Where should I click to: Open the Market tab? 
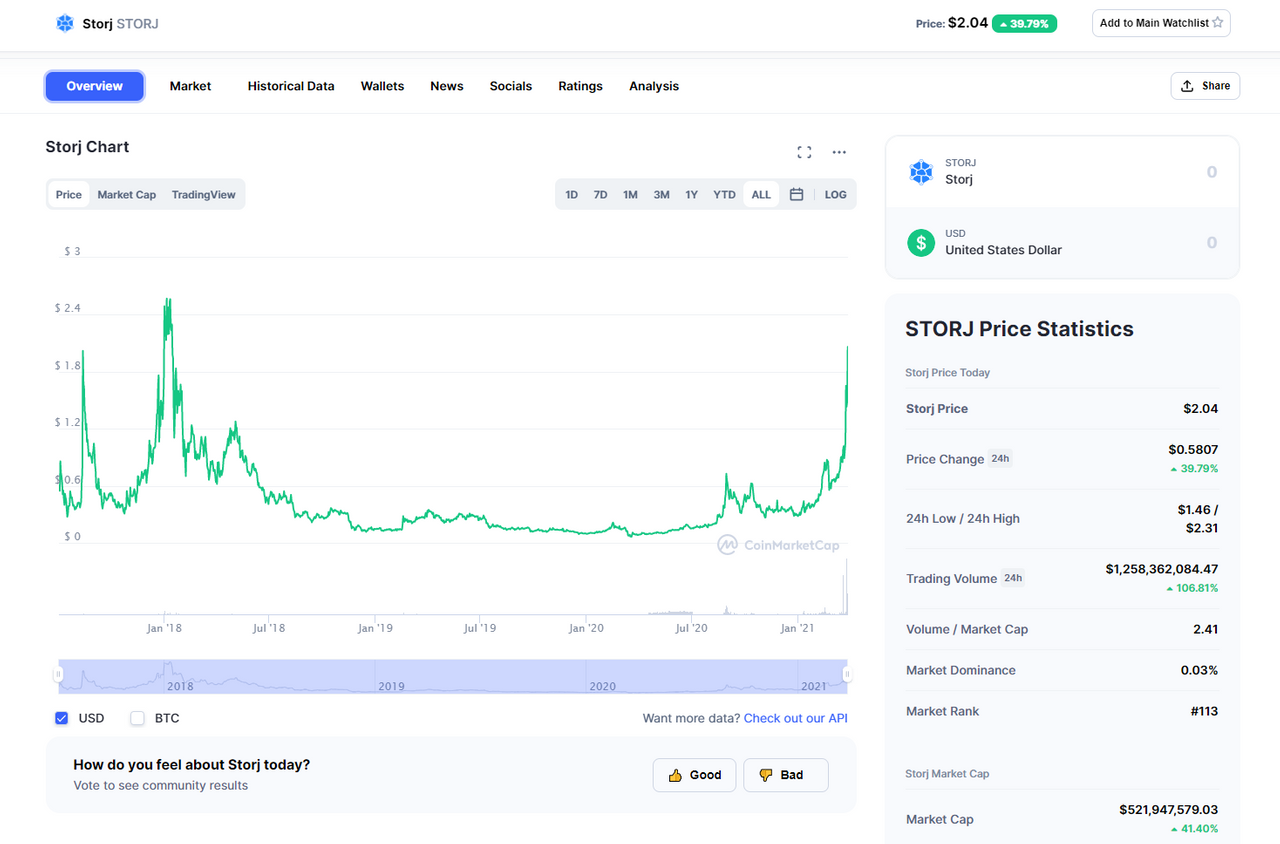[190, 86]
